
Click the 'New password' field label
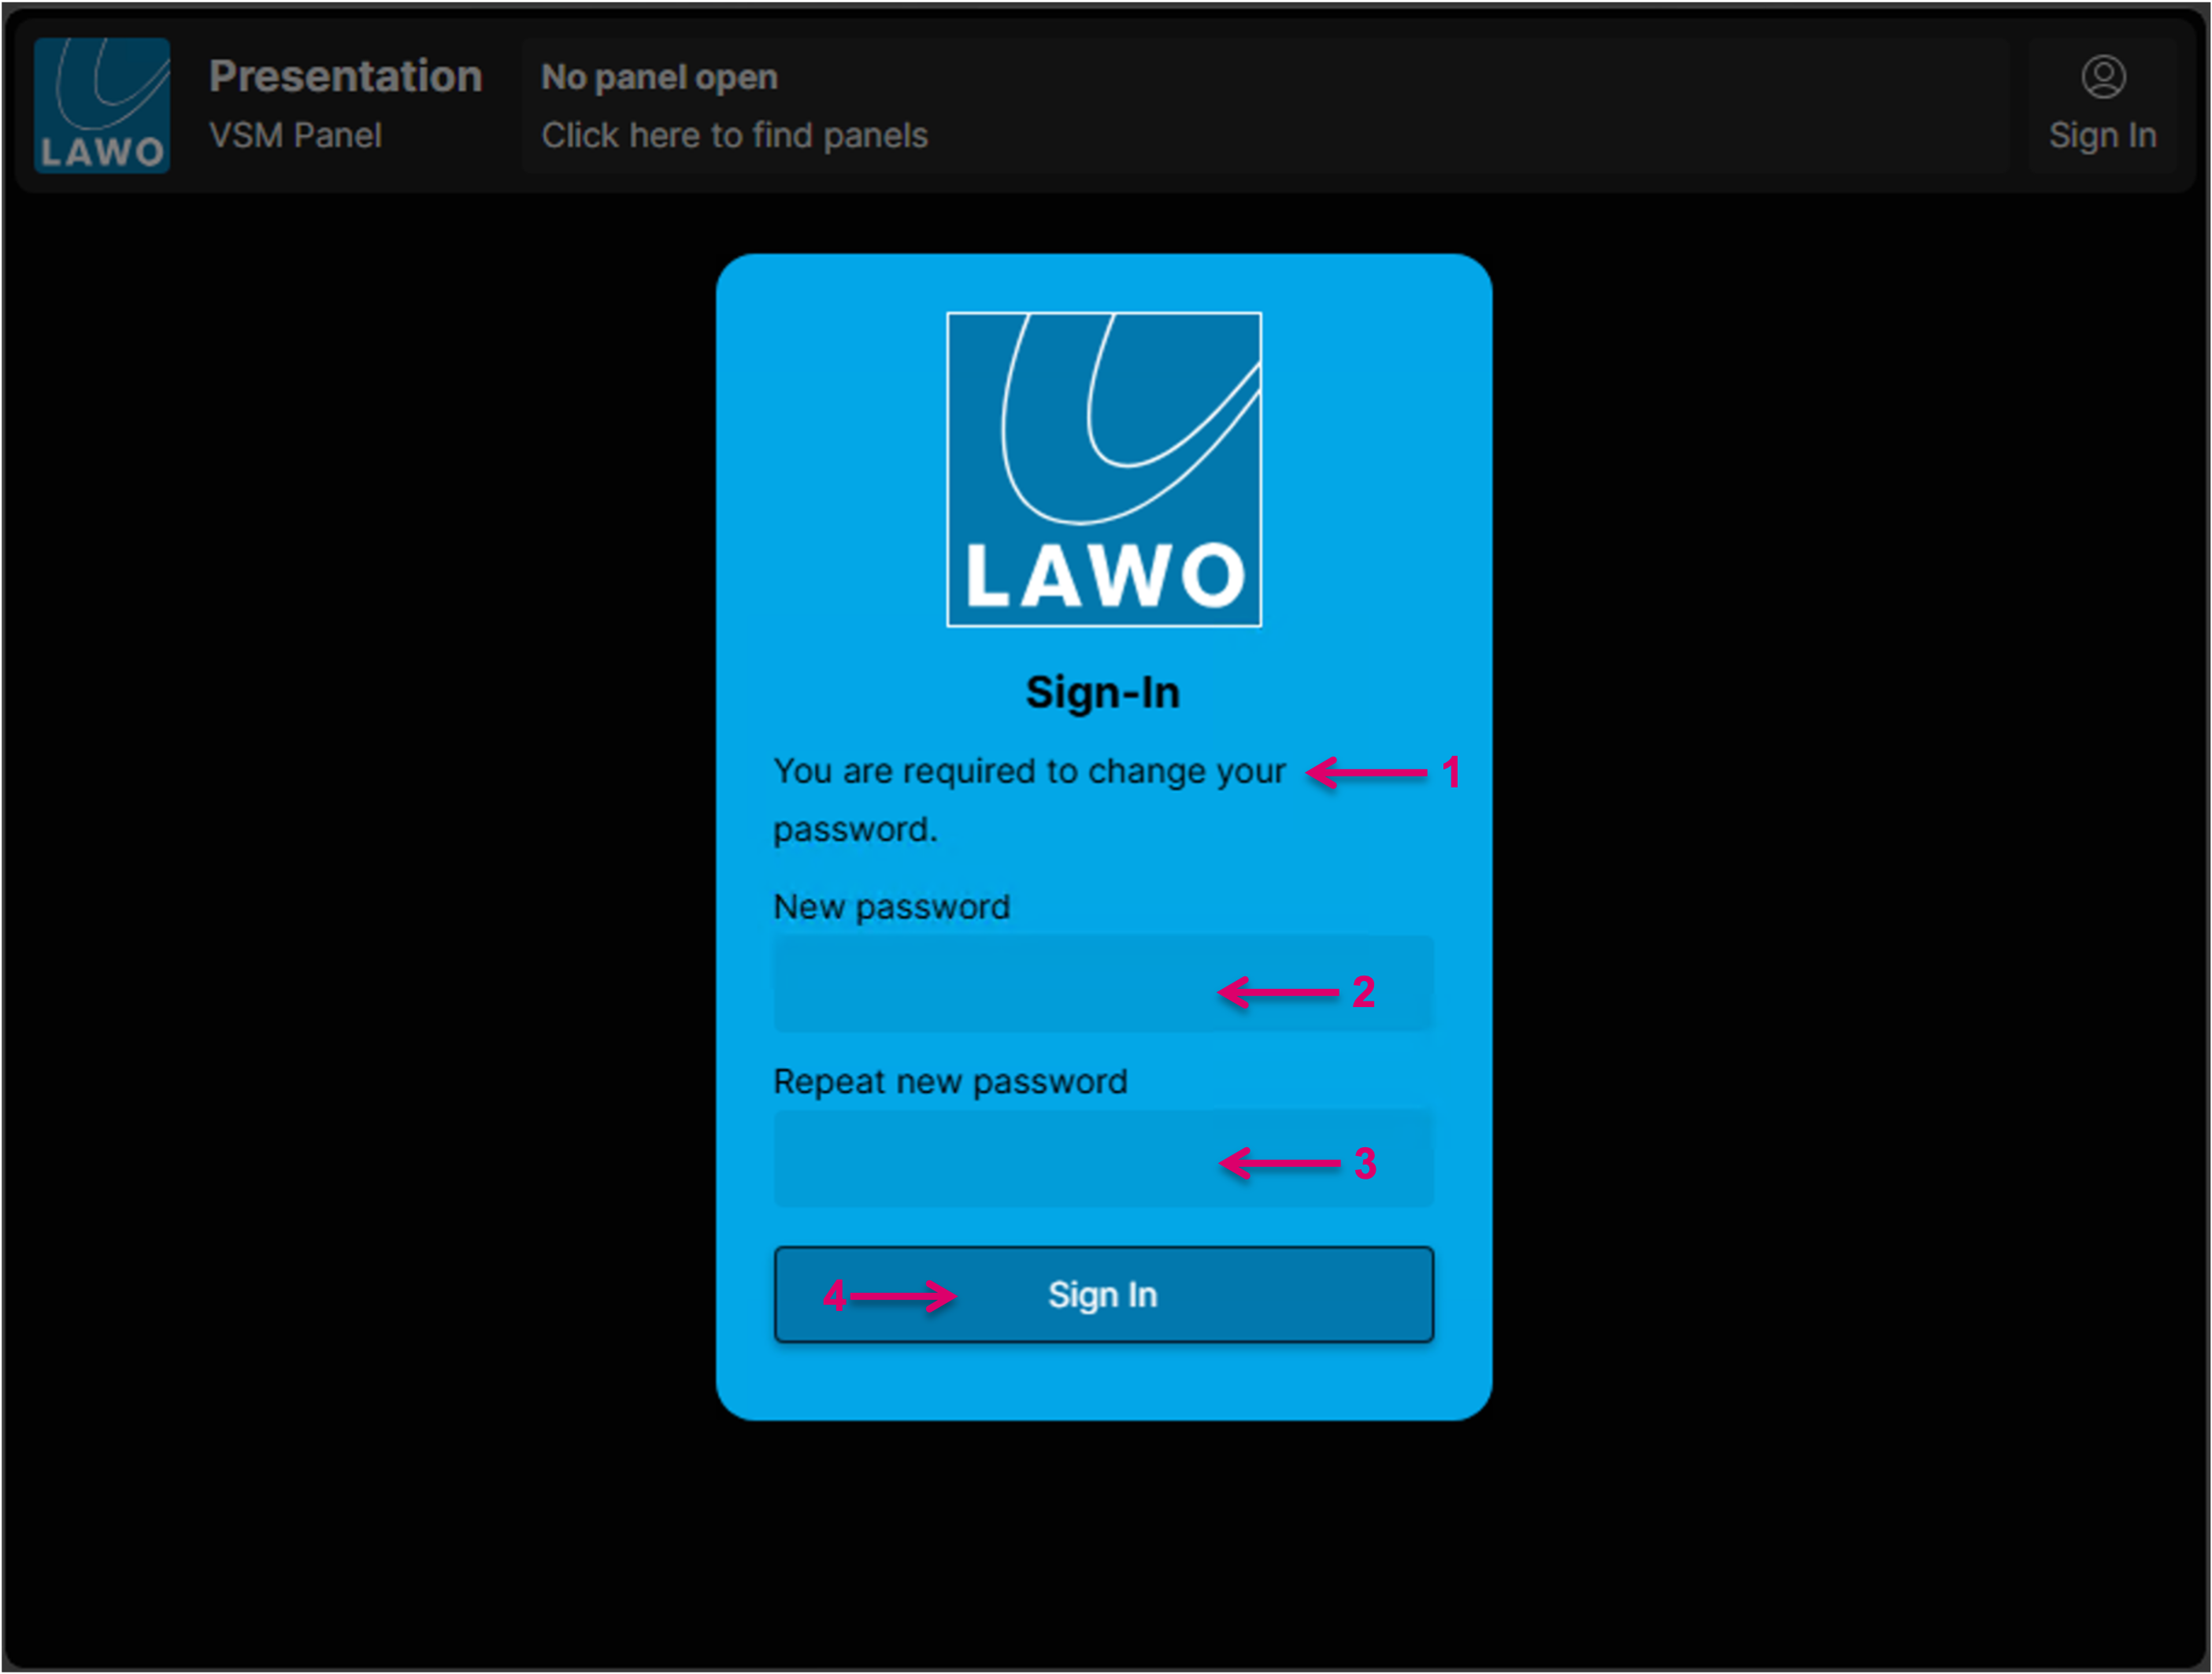pos(891,906)
